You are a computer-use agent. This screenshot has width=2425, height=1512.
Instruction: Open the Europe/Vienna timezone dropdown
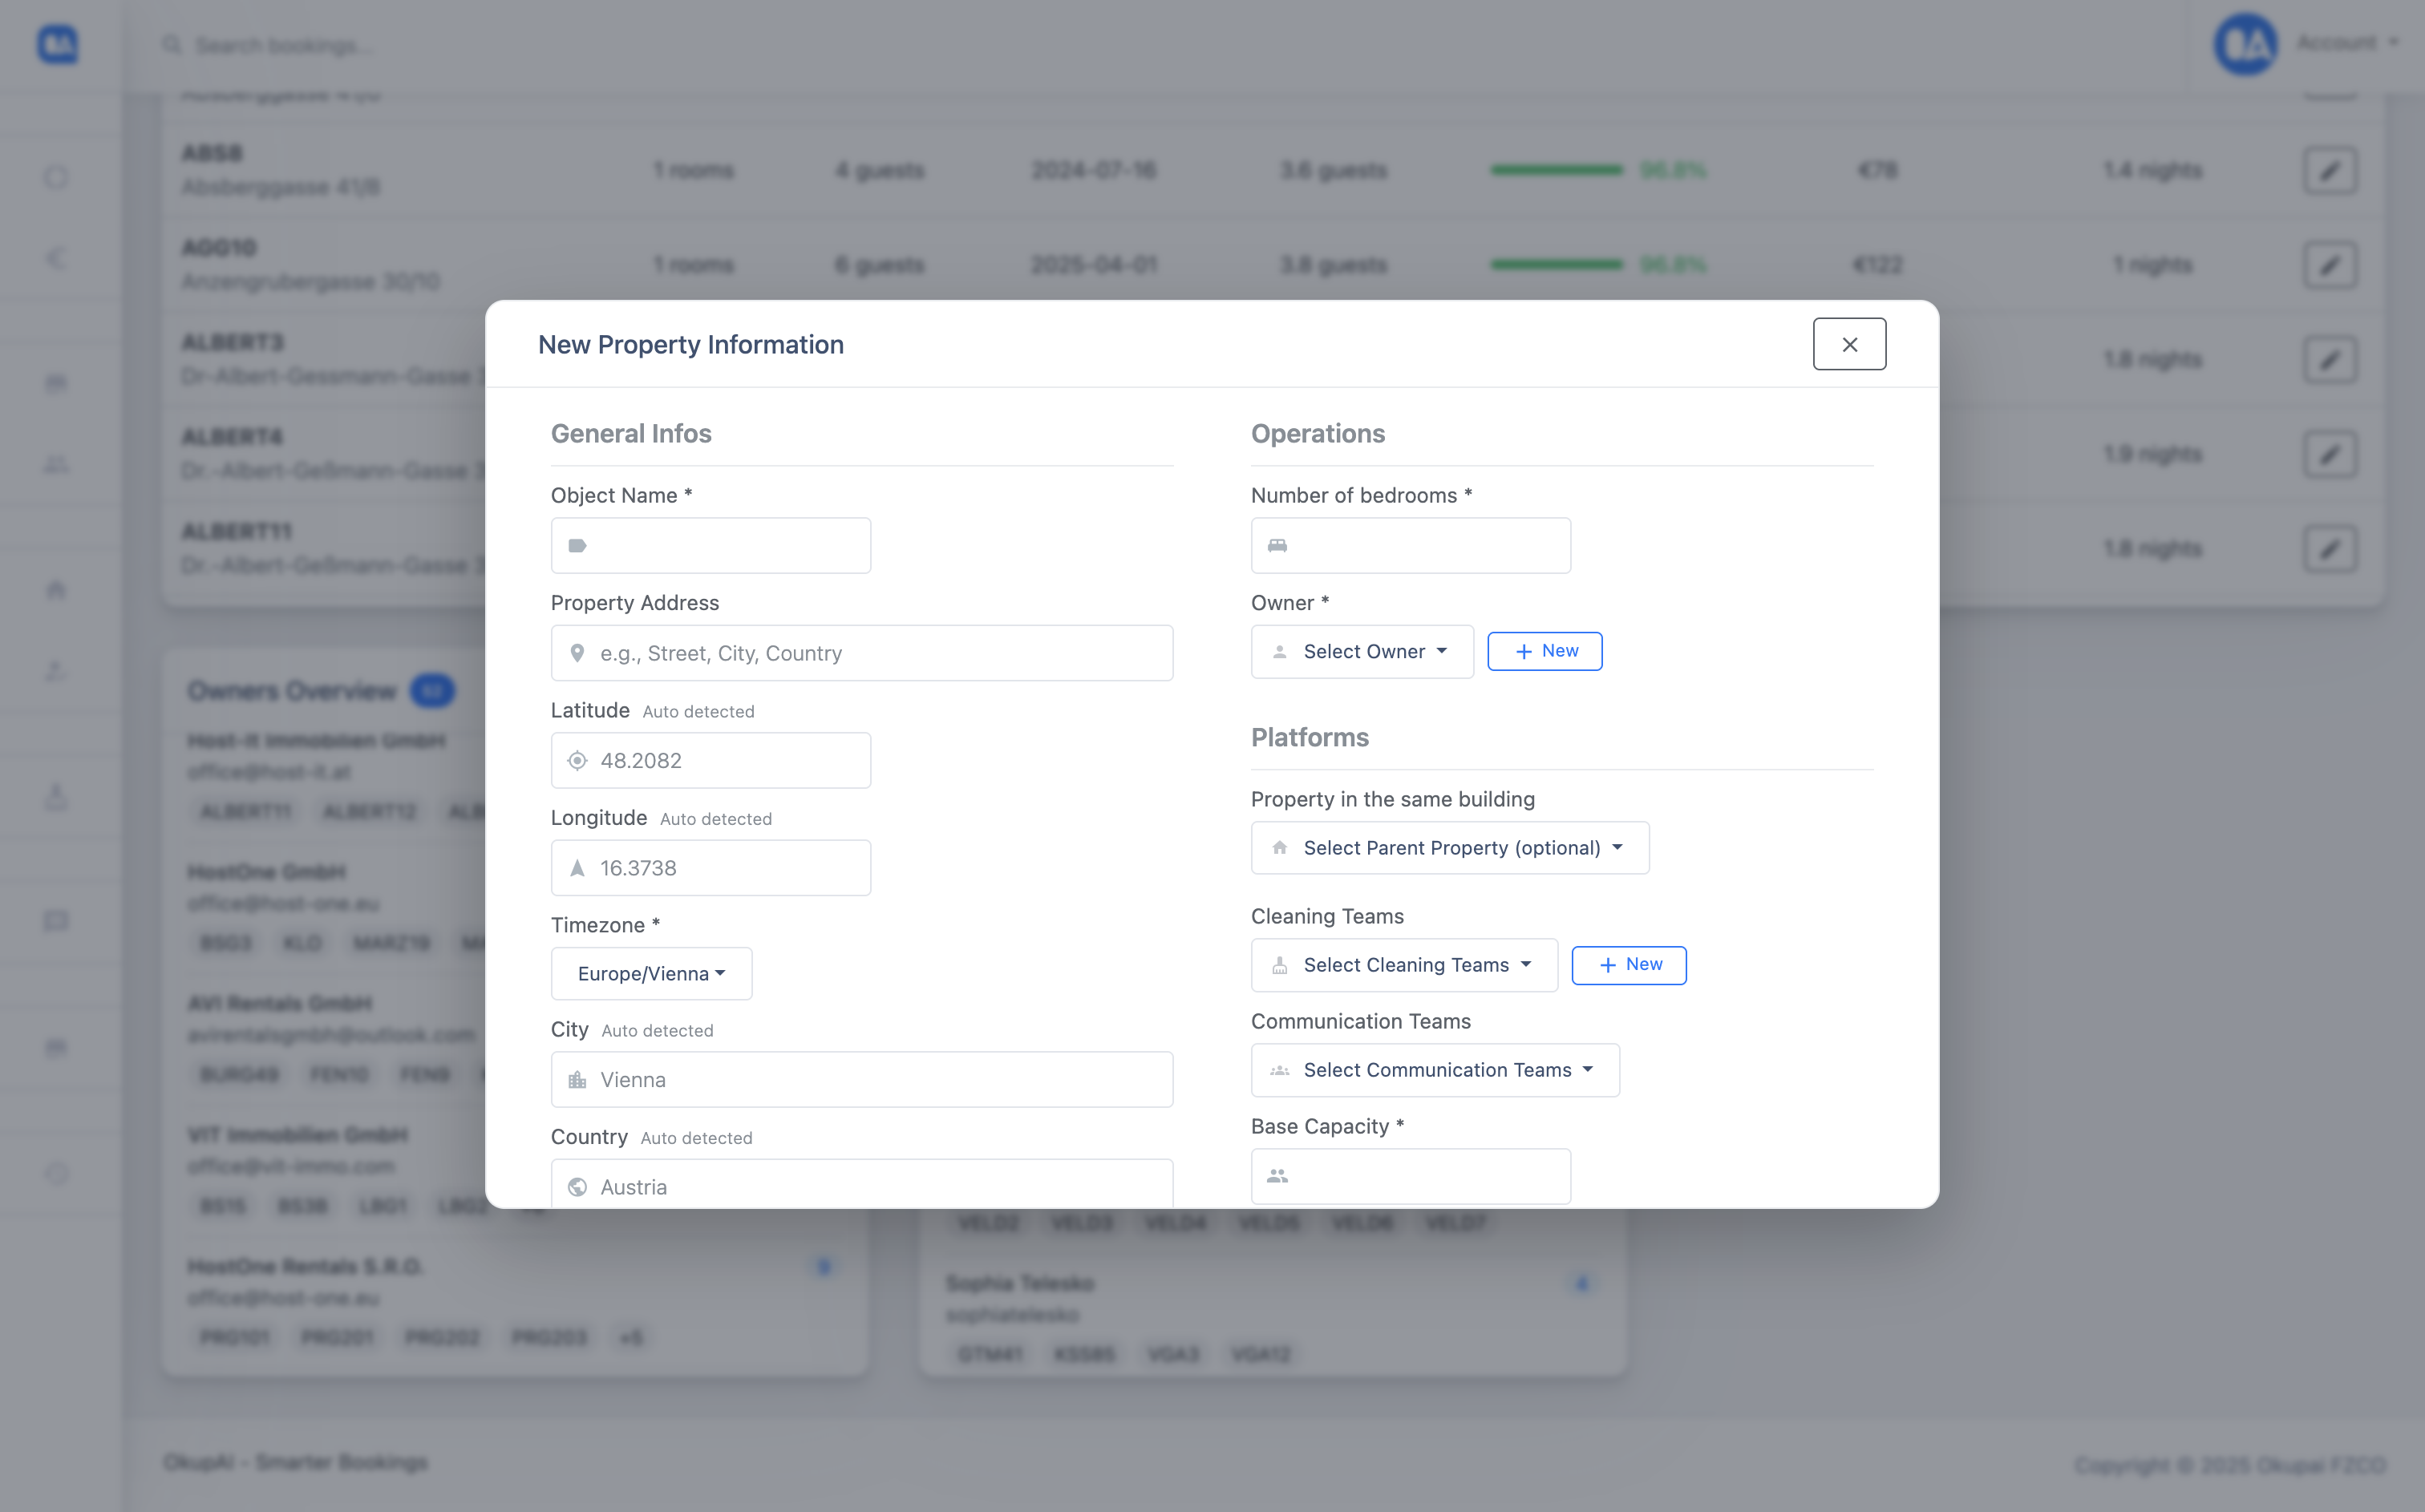pyautogui.click(x=651, y=974)
